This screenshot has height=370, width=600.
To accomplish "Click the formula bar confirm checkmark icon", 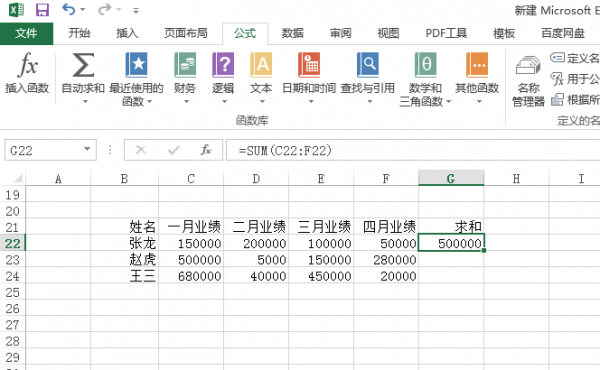I will [x=174, y=150].
